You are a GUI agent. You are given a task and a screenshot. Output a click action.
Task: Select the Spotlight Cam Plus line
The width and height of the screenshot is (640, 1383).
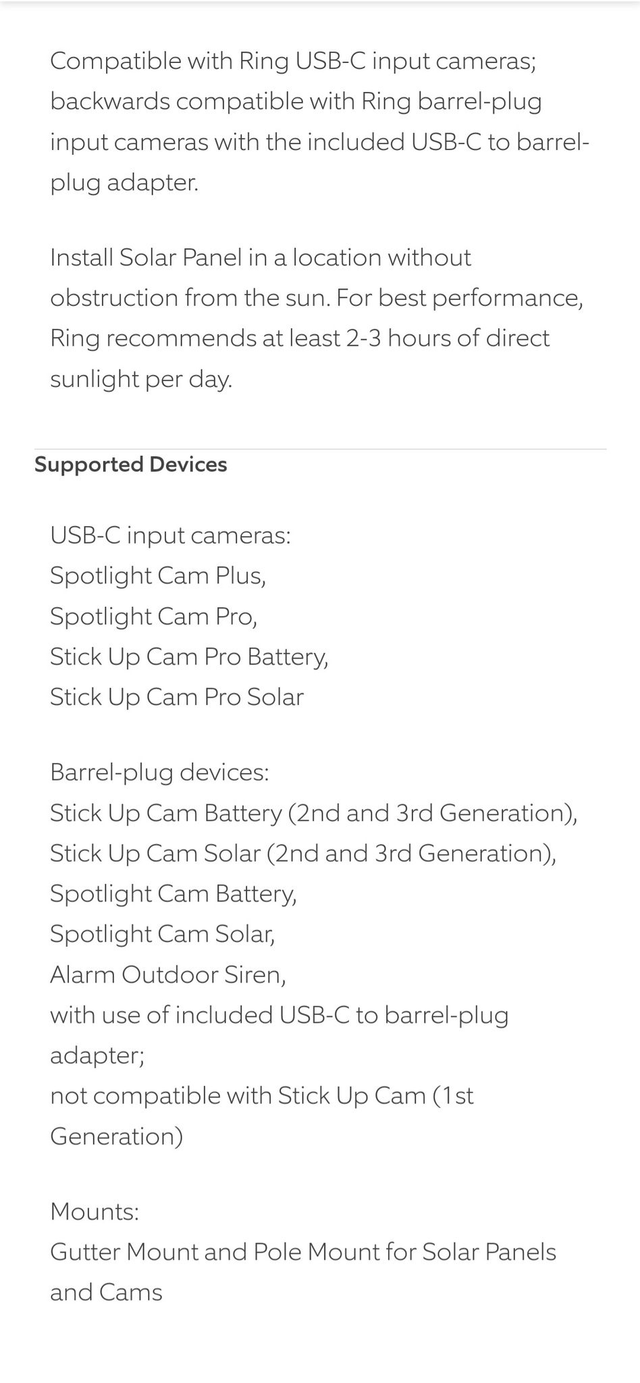tap(158, 576)
